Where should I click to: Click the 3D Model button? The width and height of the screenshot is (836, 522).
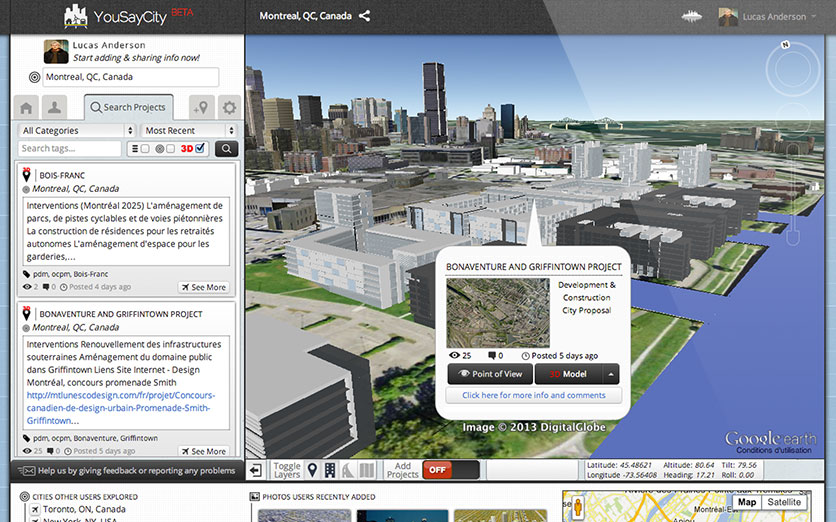coord(569,374)
